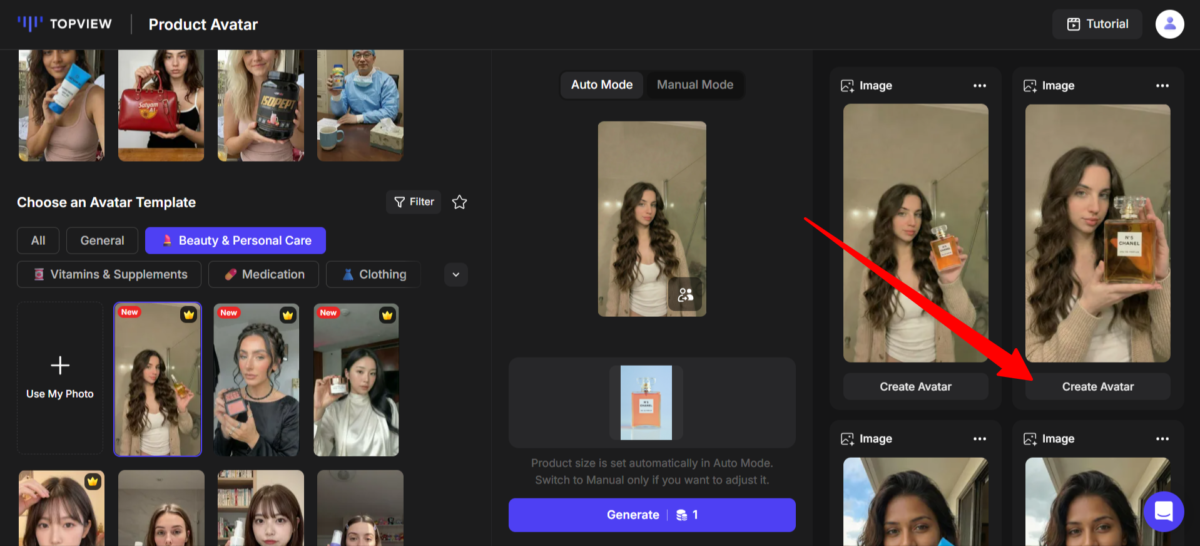
Task: Click Create Avatar under the Chanel image
Action: coord(1097,387)
